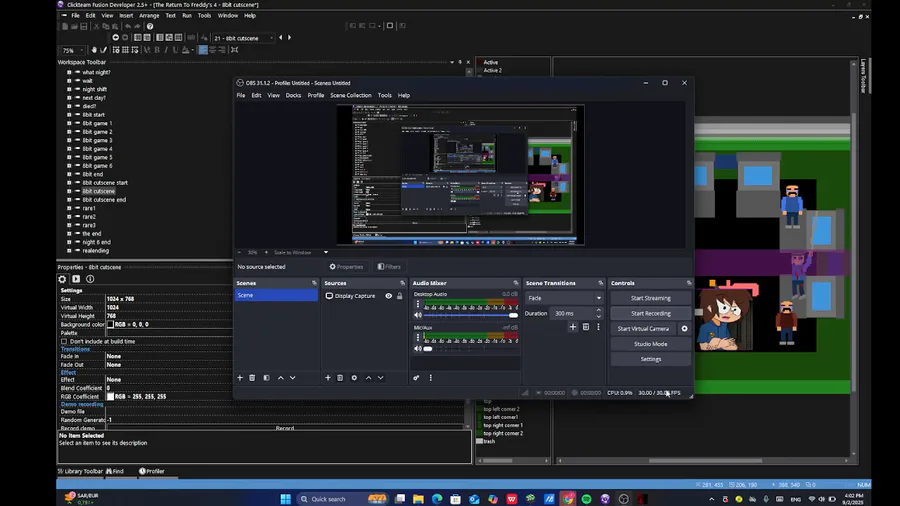Toggle Display Capture lock
This screenshot has height=506, width=900.
pyautogui.click(x=399, y=296)
